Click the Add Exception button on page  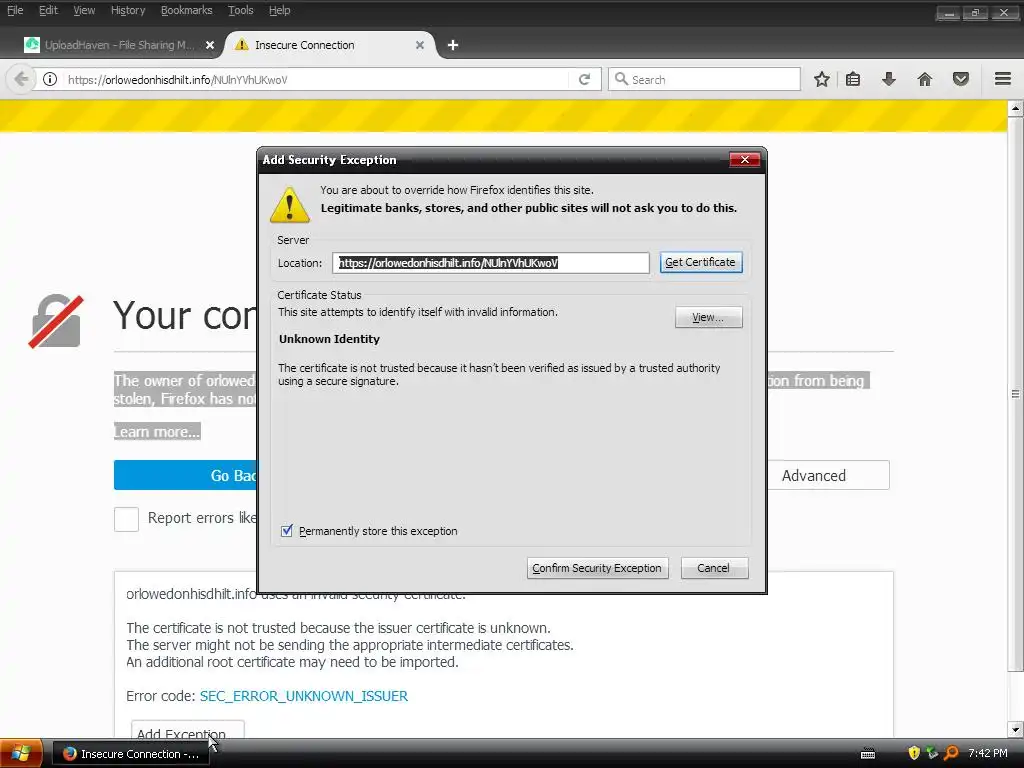(187, 729)
